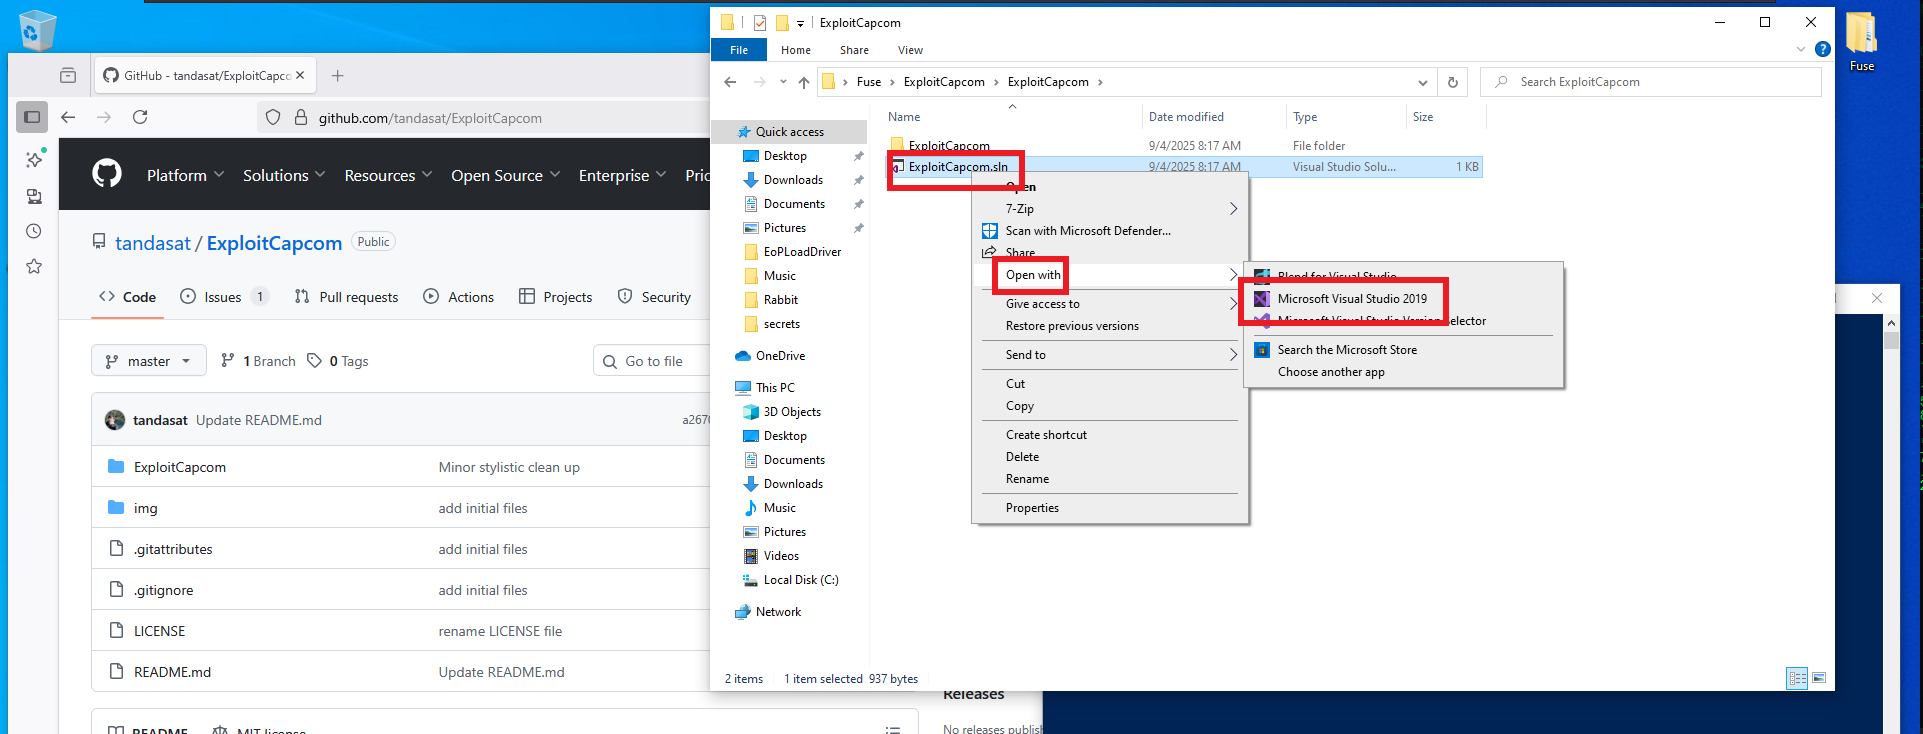Switch to large icons view toggle
This screenshot has height=734, width=1923.
point(1819,678)
